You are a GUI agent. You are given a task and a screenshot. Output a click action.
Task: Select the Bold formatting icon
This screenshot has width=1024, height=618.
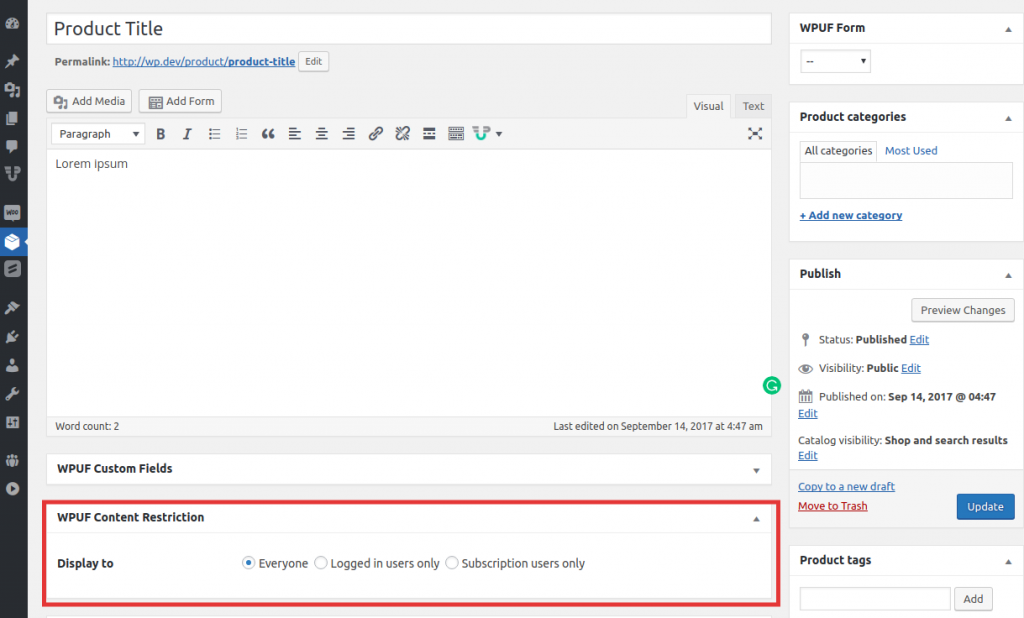(161, 133)
